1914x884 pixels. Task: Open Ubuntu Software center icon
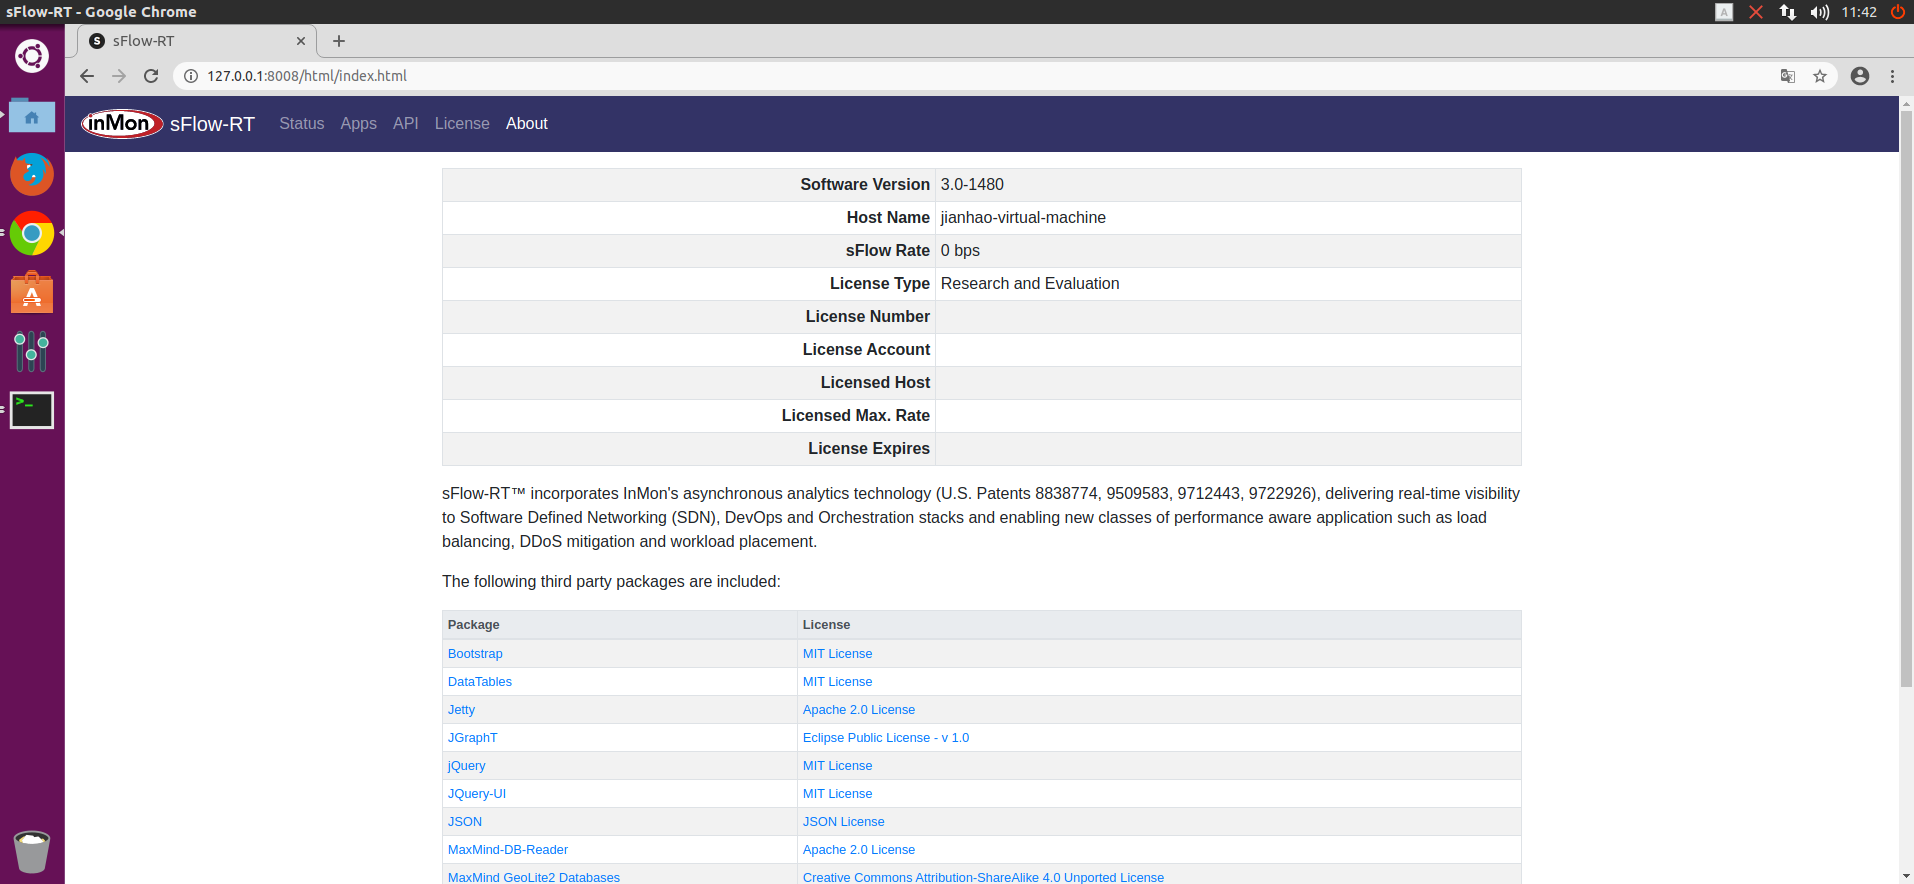coord(32,292)
